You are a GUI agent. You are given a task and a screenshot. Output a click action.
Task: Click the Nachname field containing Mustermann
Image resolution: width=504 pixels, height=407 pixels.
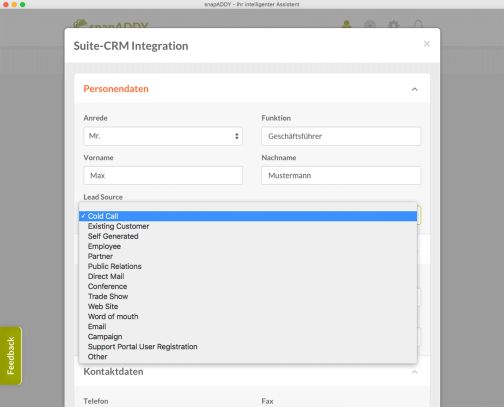(x=341, y=175)
